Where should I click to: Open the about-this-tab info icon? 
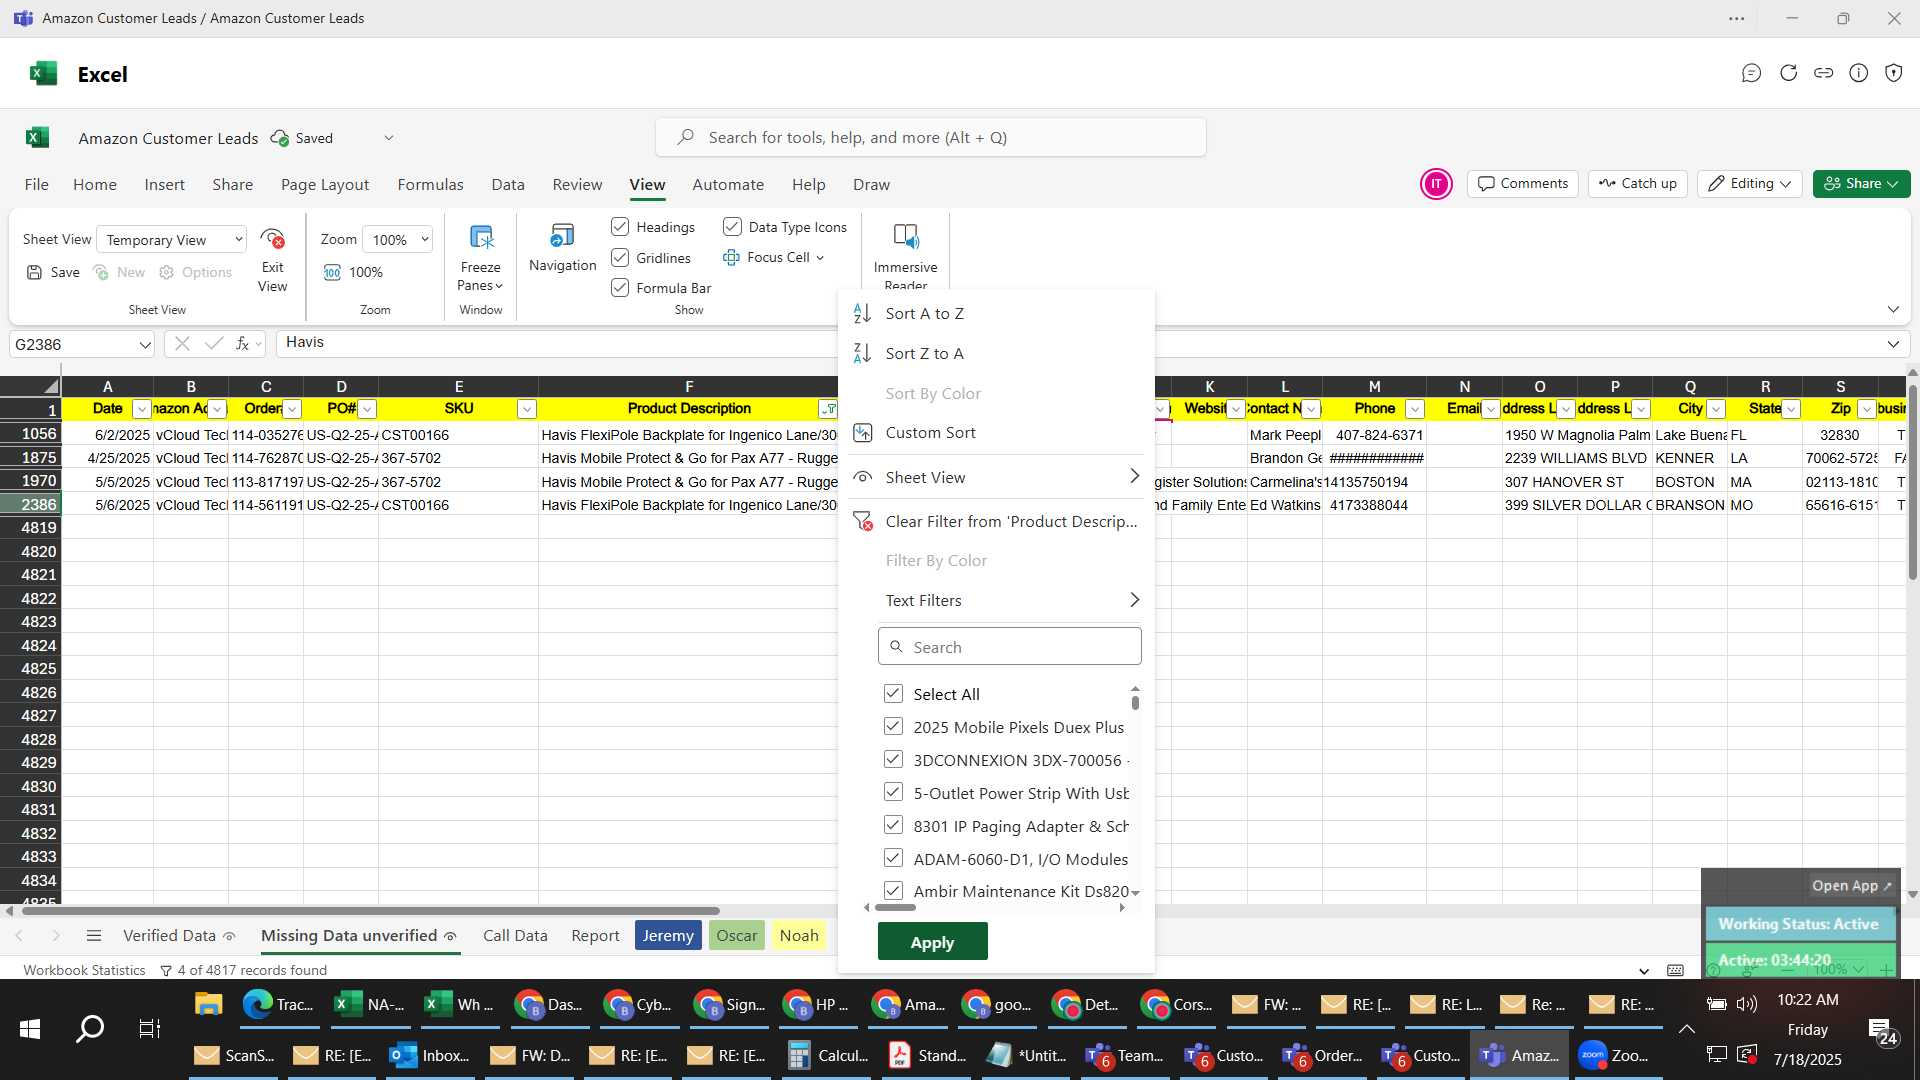point(1858,73)
